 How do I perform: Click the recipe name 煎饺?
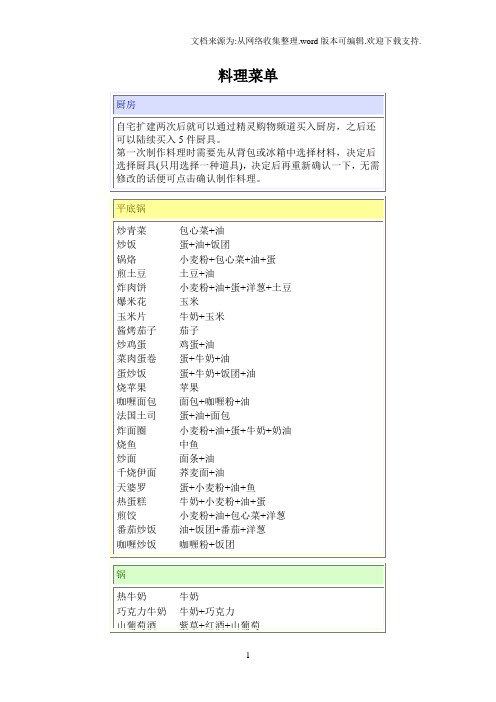coord(127,516)
